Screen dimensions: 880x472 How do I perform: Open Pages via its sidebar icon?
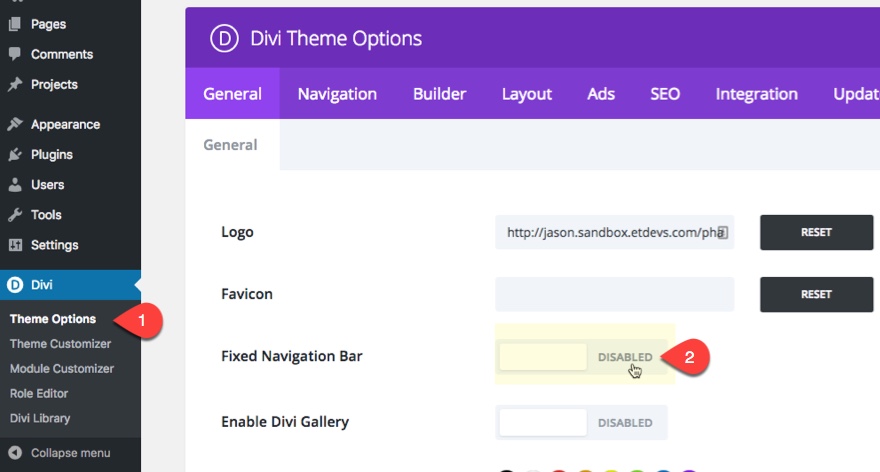coord(15,23)
